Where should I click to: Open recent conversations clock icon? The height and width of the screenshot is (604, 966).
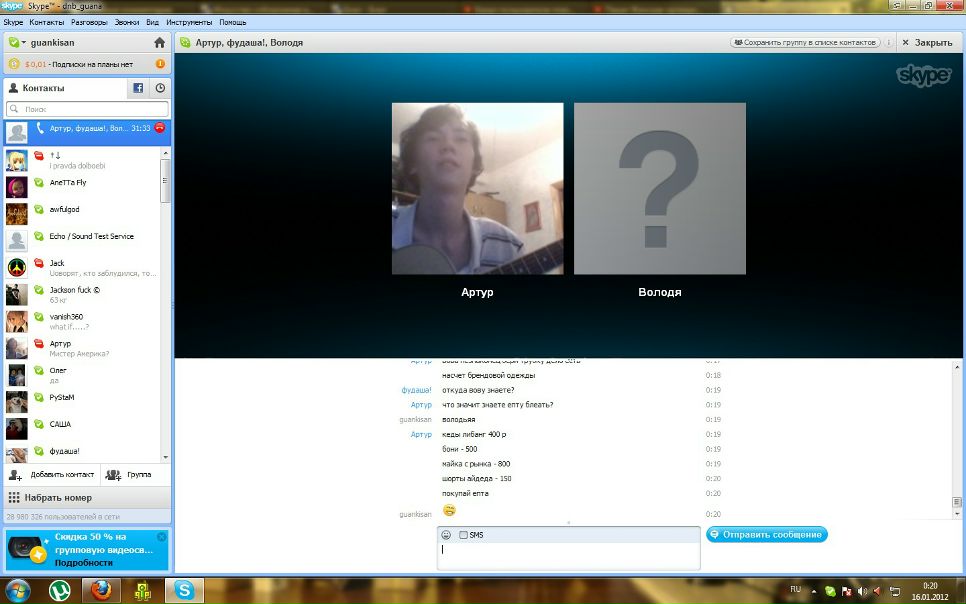click(x=160, y=88)
